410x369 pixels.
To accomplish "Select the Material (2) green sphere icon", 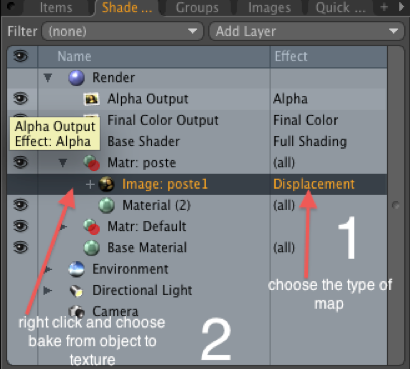I will click(107, 205).
